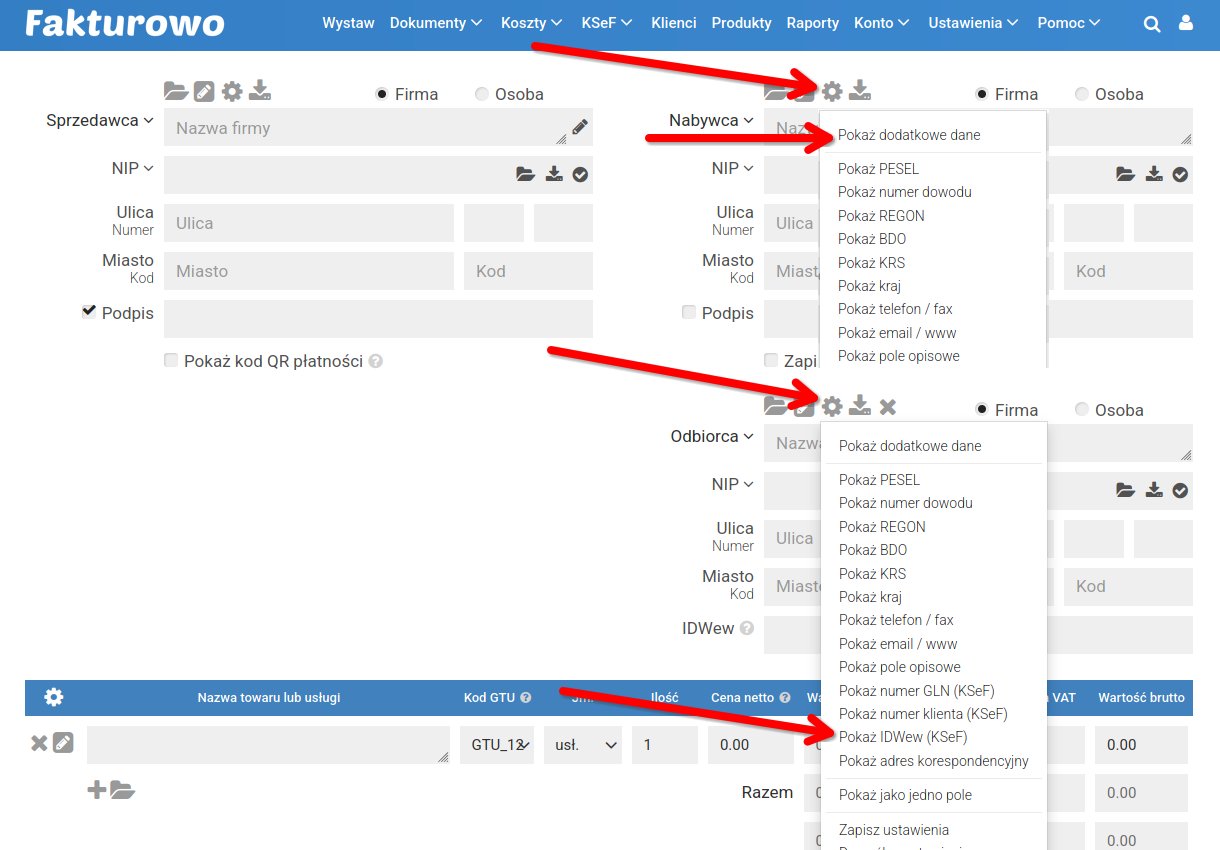Click the checkmark verify icon beside Nabywca NIP field
The height and width of the screenshot is (850, 1220).
[1179, 173]
